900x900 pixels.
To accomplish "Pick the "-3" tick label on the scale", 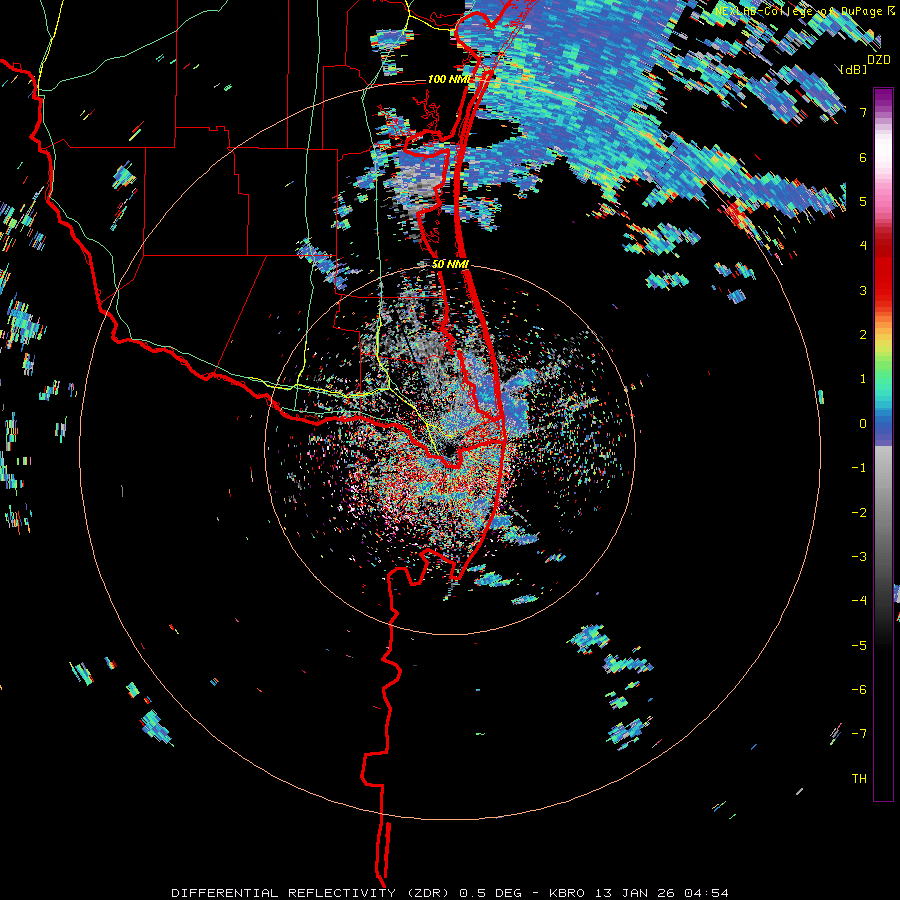I will tap(859, 556).
